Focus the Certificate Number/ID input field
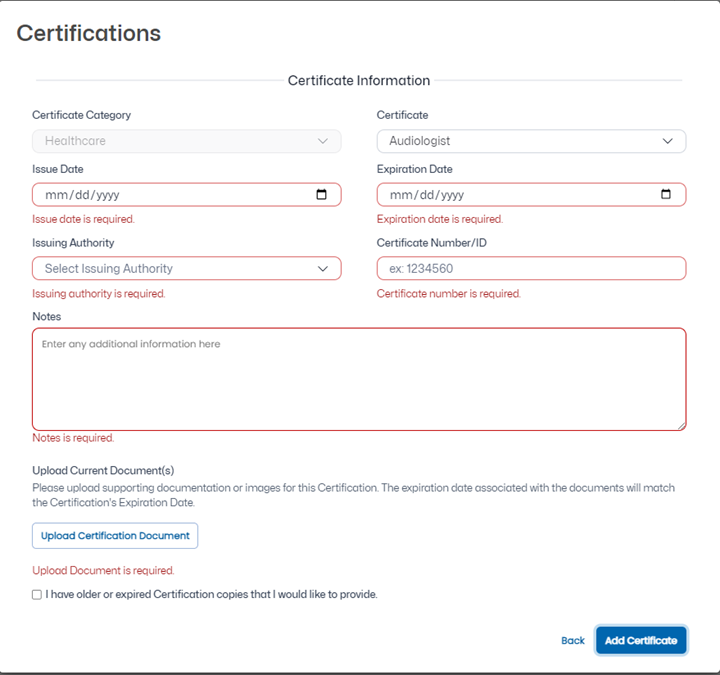This screenshot has height=675, width=720. [530, 269]
